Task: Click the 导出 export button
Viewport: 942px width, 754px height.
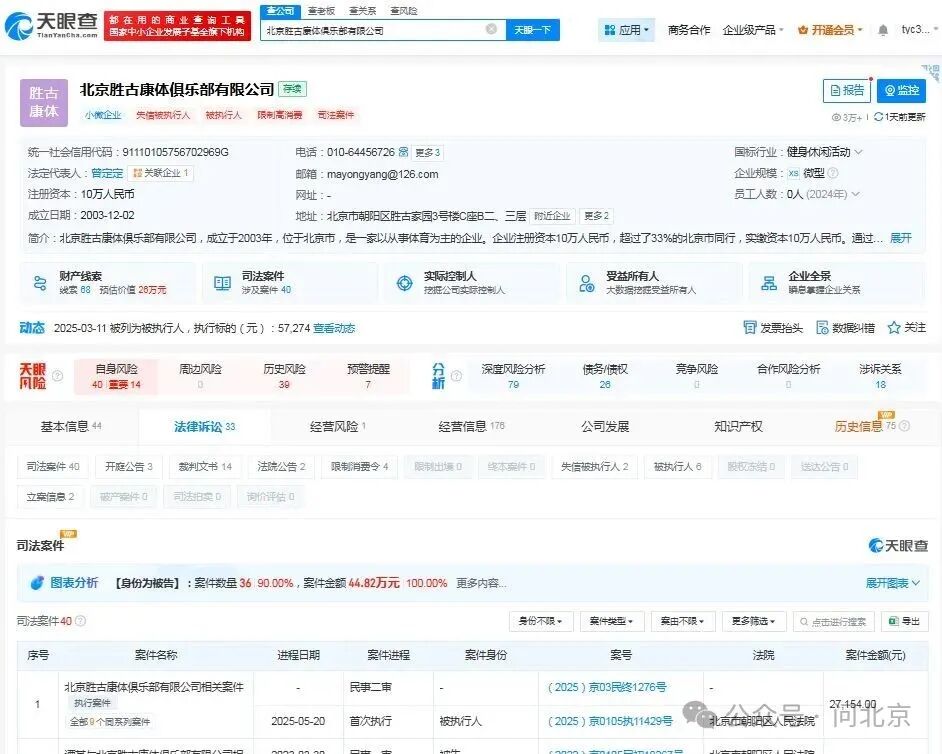Action: click(x=904, y=621)
